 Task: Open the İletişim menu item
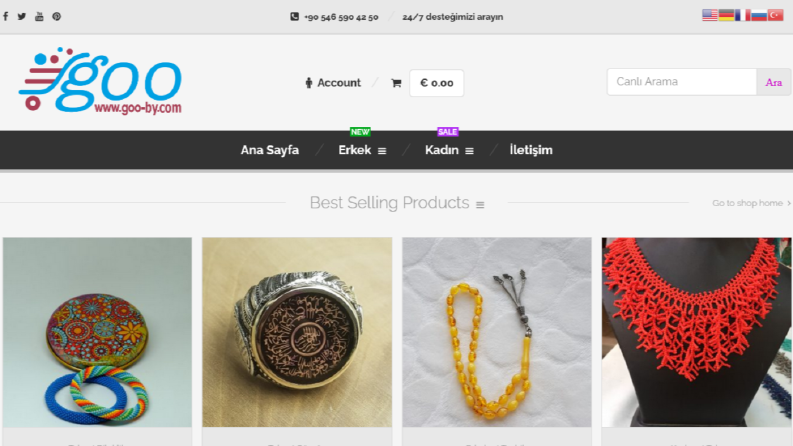point(531,150)
